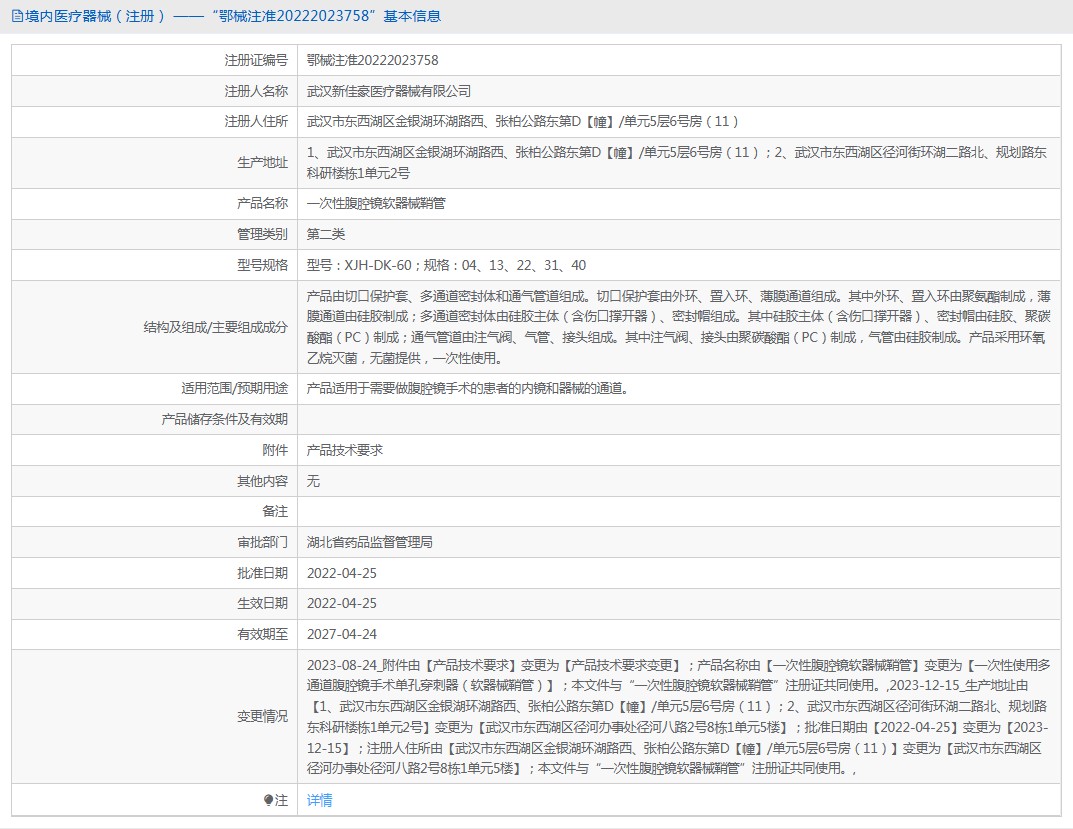Click the 注册人住所 address value

[x=522, y=122]
